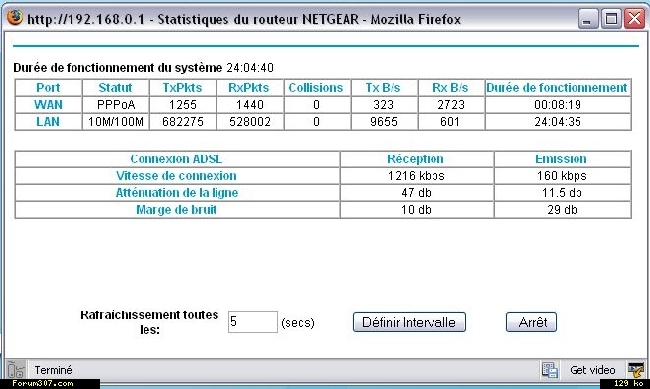Click the Firefox icon in title bar
The width and height of the screenshot is (650, 389).
15,18
